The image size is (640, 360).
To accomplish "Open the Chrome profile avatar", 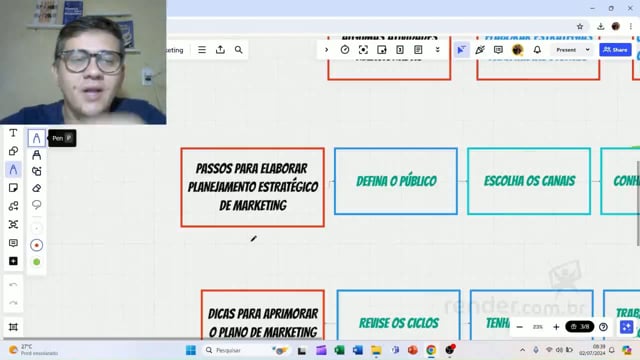I will pyautogui.click(x=616, y=27).
